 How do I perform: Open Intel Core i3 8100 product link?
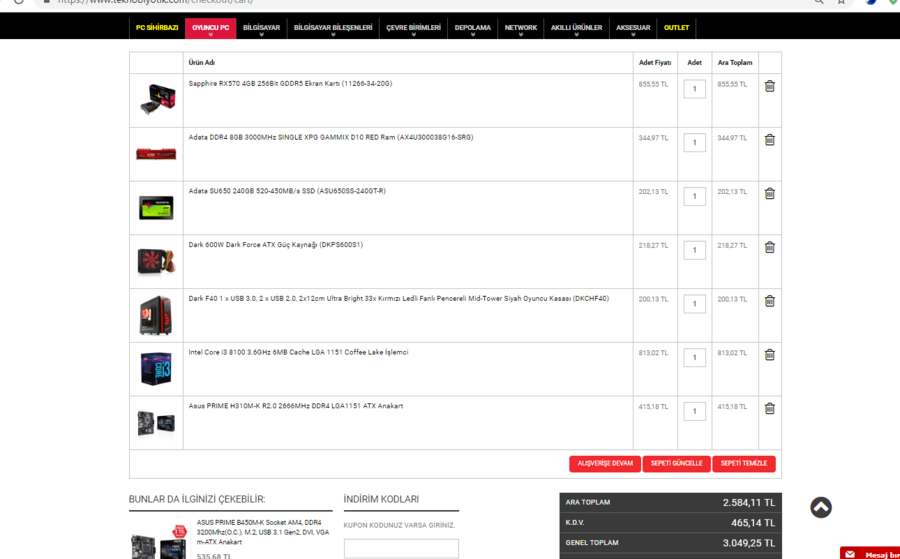(298, 352)
